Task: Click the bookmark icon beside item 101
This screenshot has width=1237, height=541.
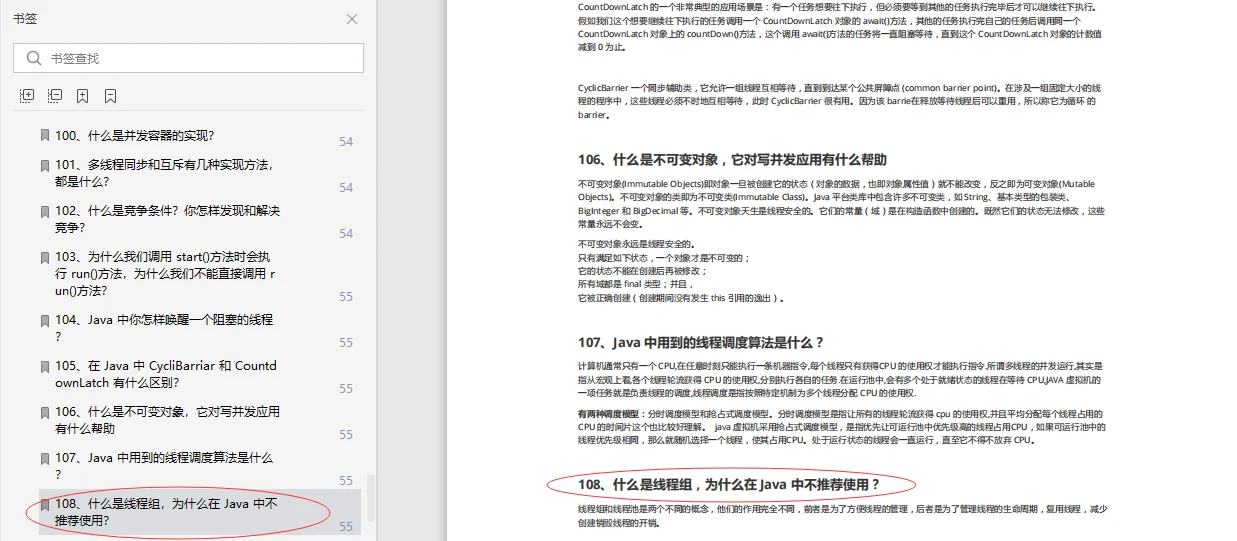Action: click(44, 165)
